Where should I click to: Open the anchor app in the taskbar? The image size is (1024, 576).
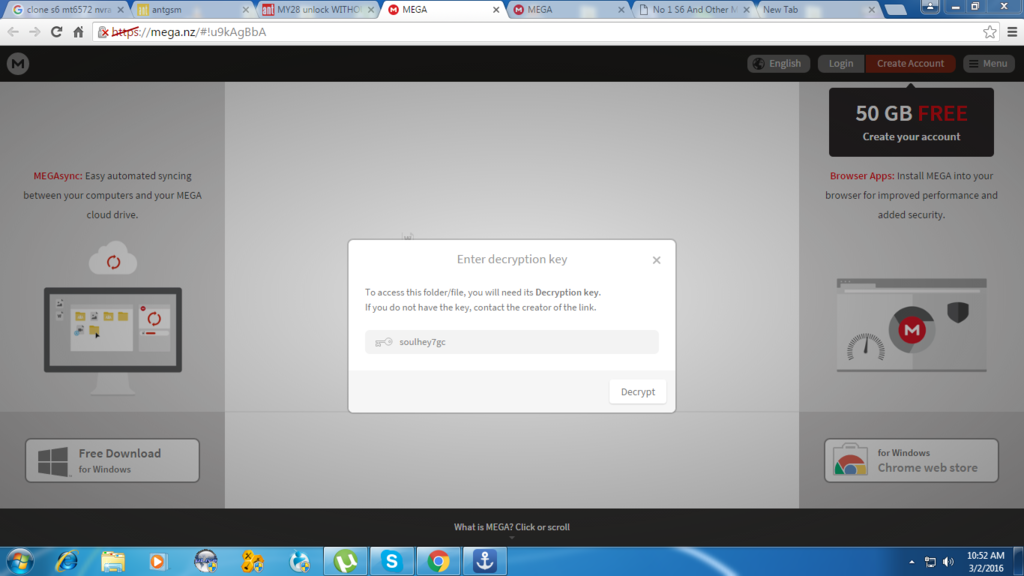click(485, 562)
